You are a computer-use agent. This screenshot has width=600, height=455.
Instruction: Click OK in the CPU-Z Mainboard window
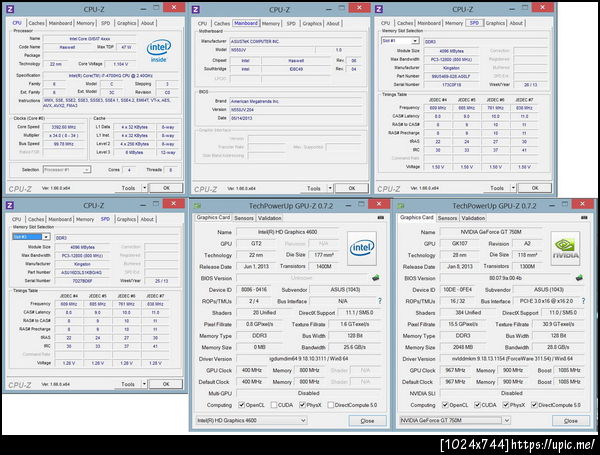click(352, 188)
